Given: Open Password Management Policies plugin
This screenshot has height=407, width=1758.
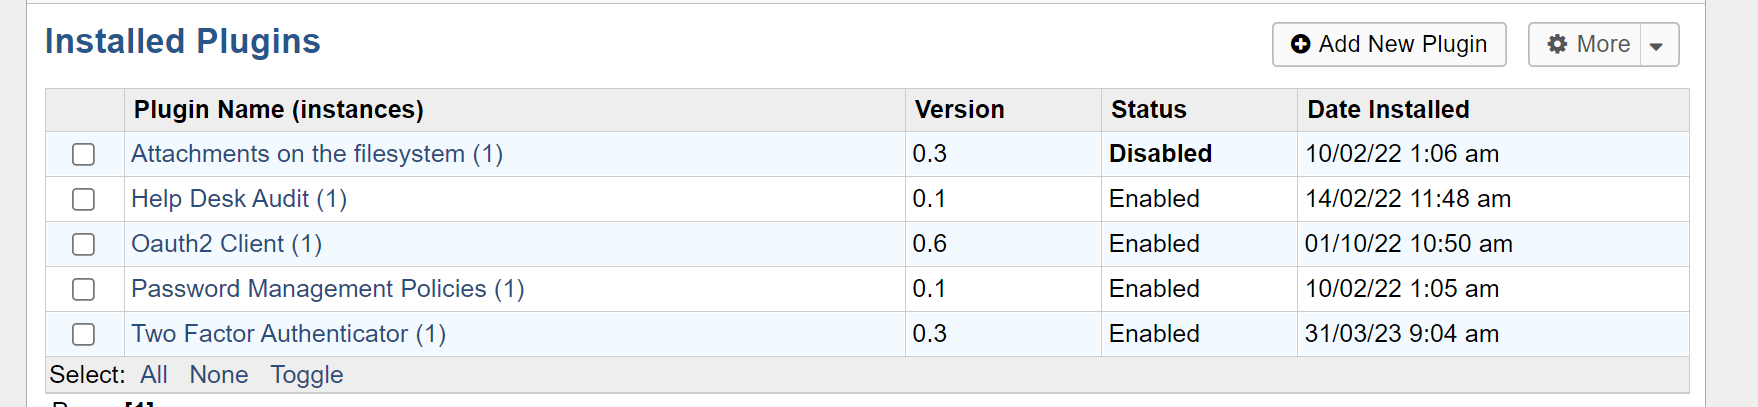Looking at the screenshot, I should point(327,289).
